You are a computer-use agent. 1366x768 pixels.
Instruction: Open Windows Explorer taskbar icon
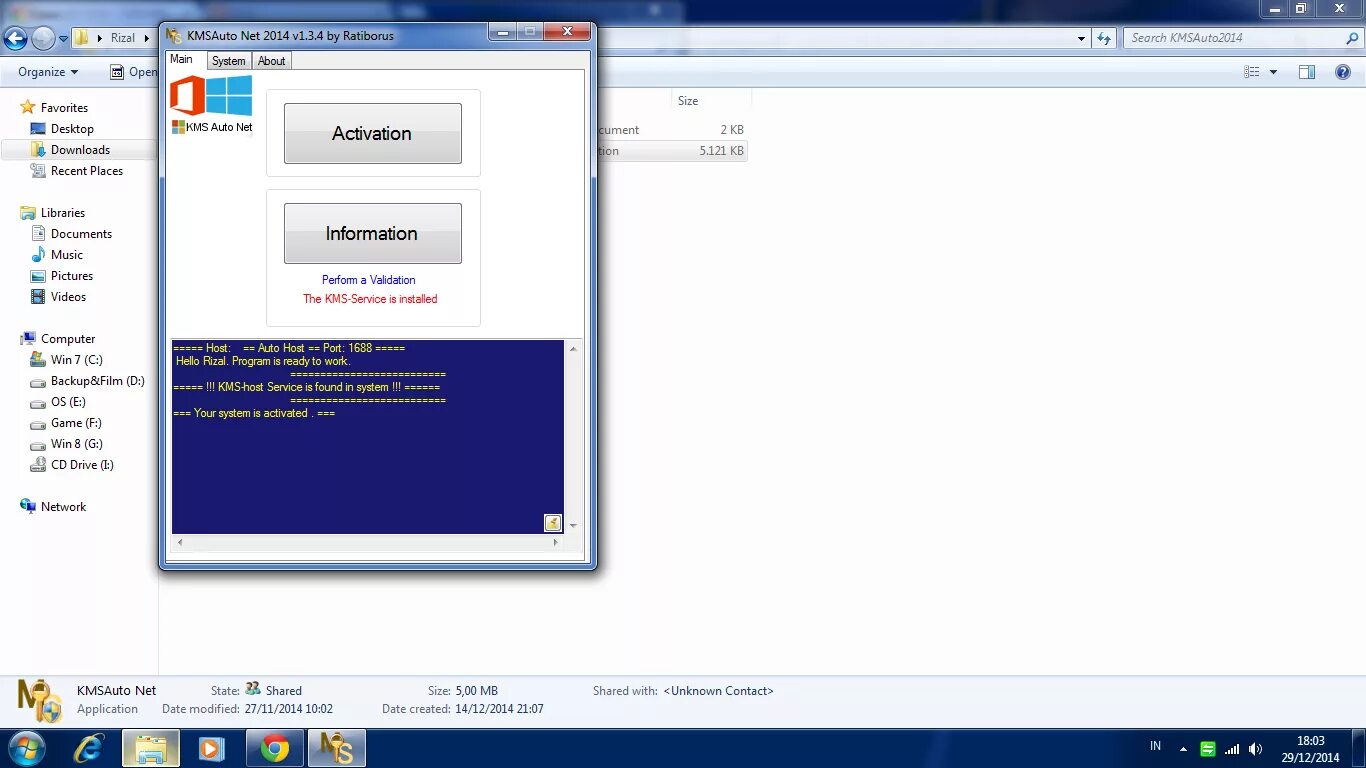tap(151, 748)
